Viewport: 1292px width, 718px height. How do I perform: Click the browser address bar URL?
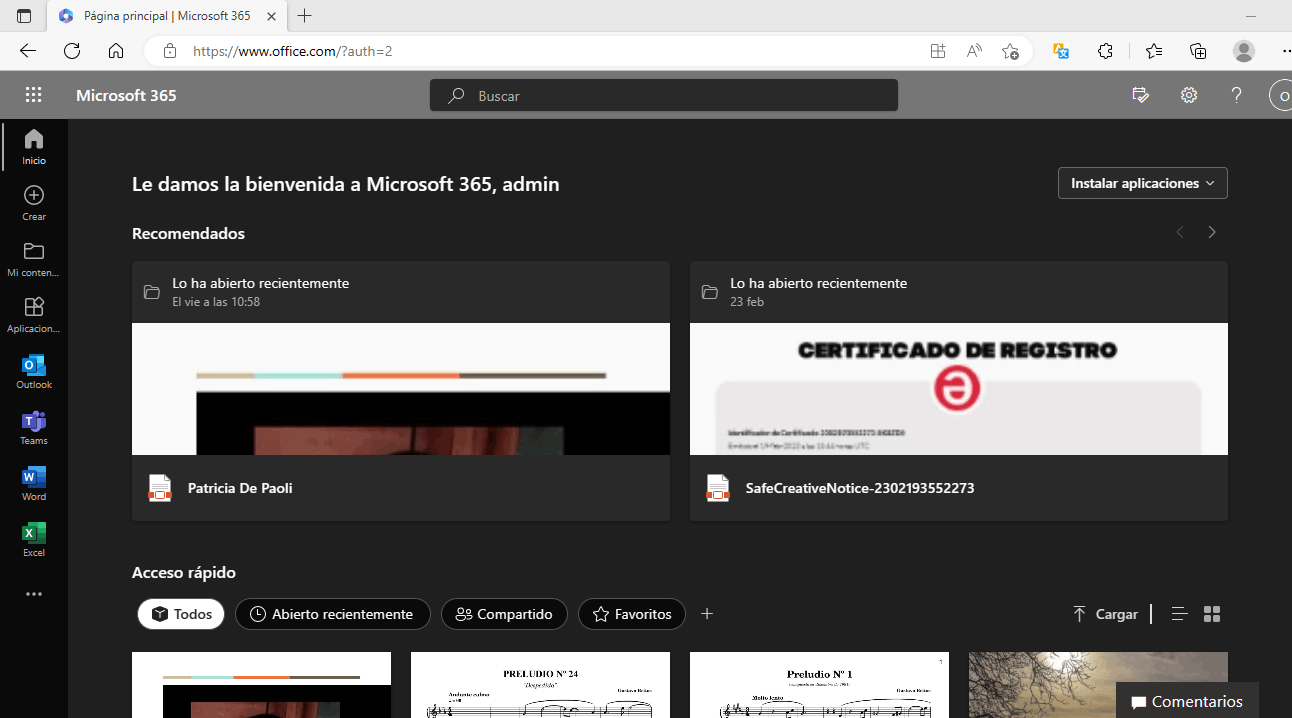[x=292, y=51]
